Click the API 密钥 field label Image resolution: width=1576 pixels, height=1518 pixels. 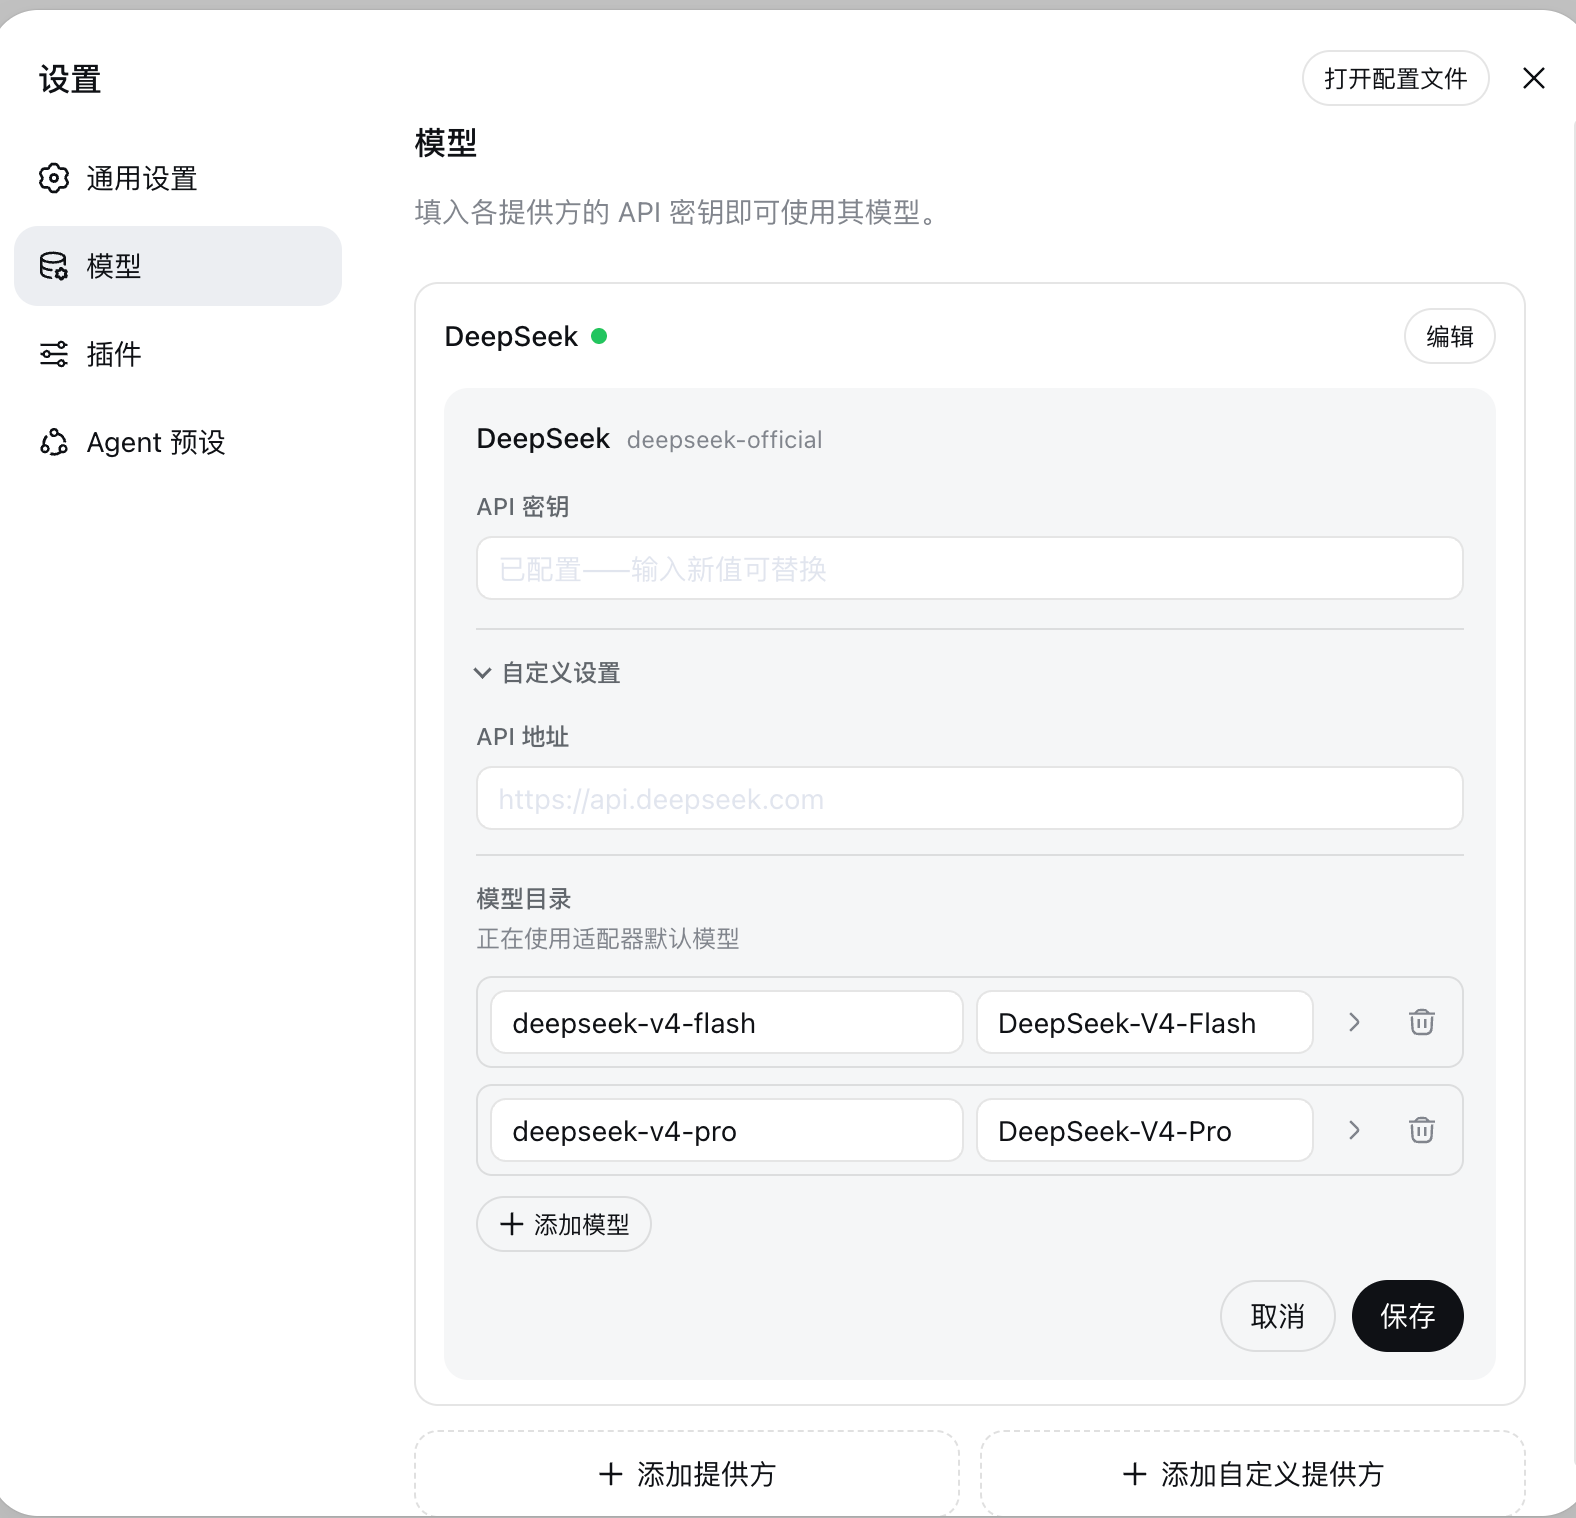(x=523, y=507)
